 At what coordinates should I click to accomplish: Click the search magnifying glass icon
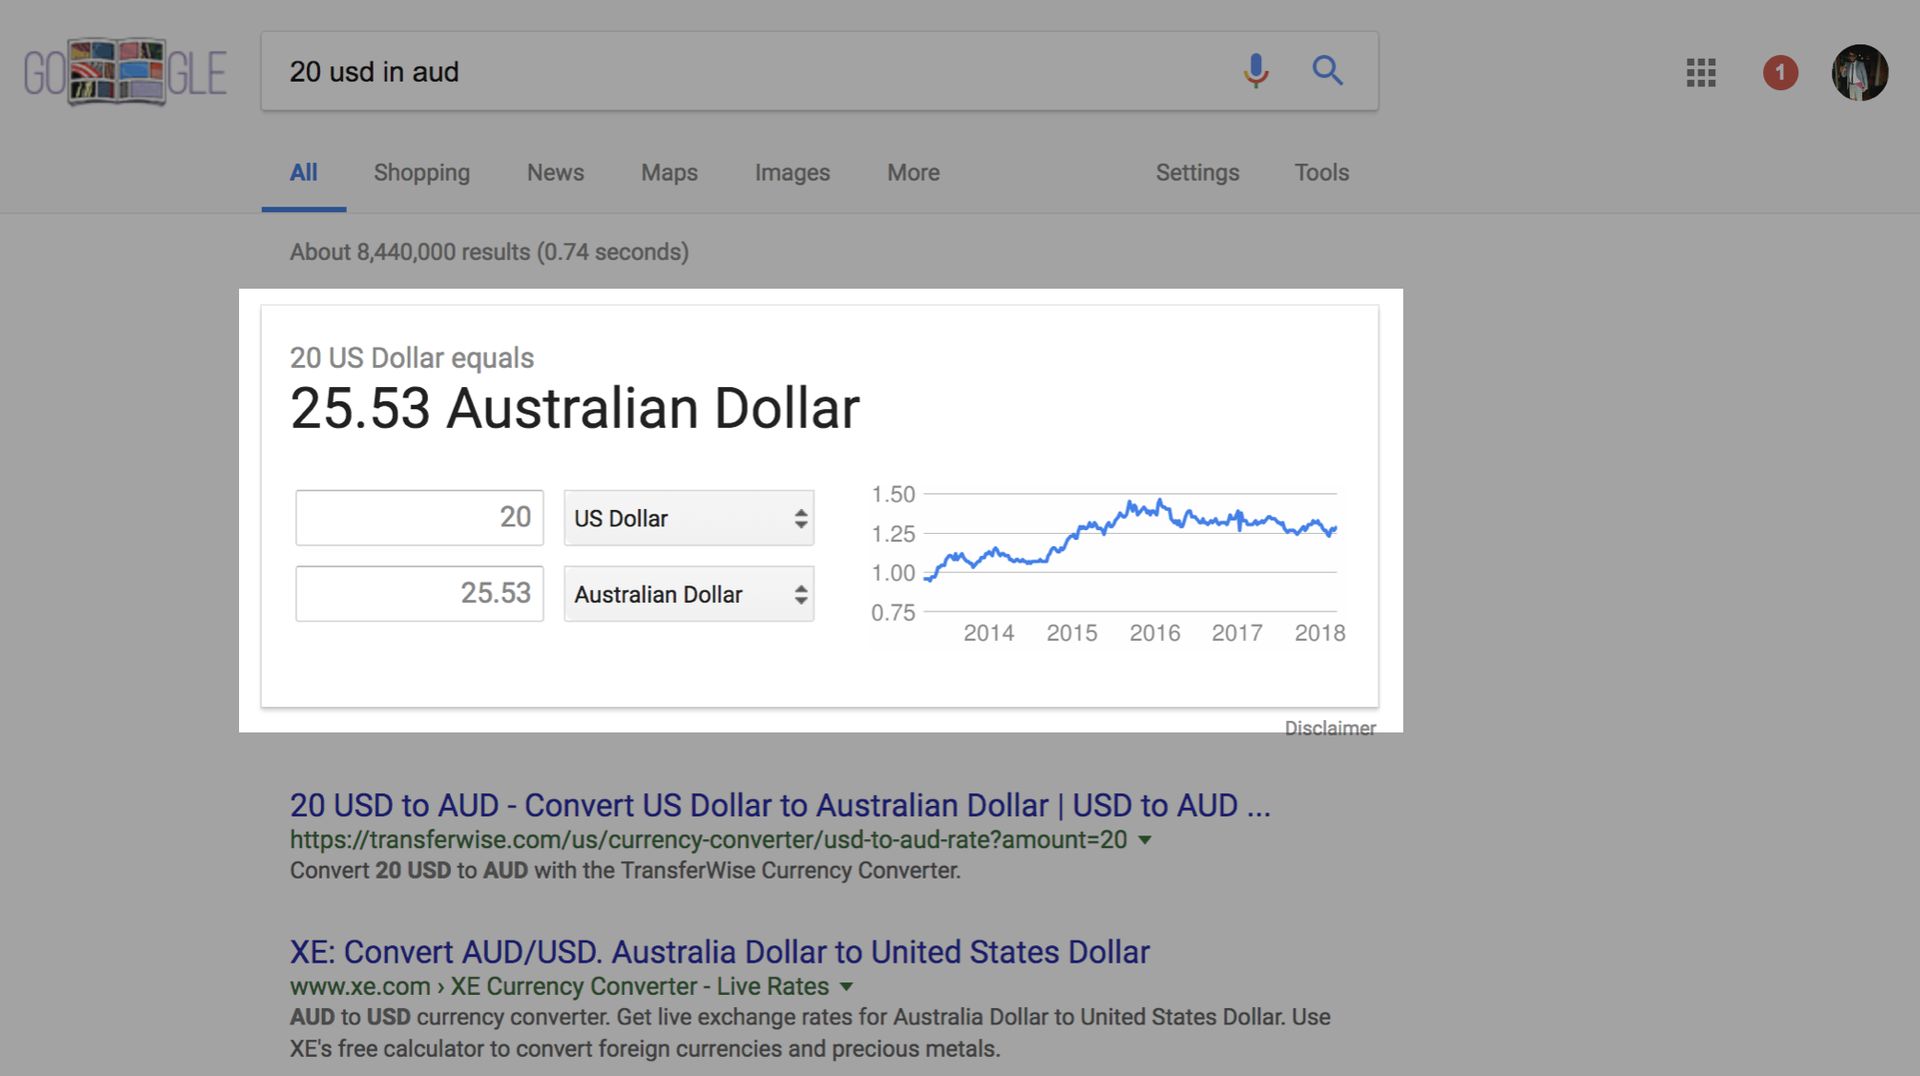1328,71
